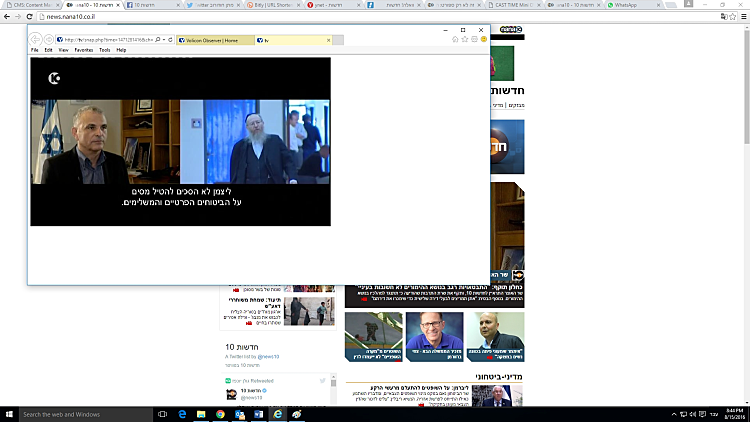Click Chrome's back arrow button

tap(7, 16)
